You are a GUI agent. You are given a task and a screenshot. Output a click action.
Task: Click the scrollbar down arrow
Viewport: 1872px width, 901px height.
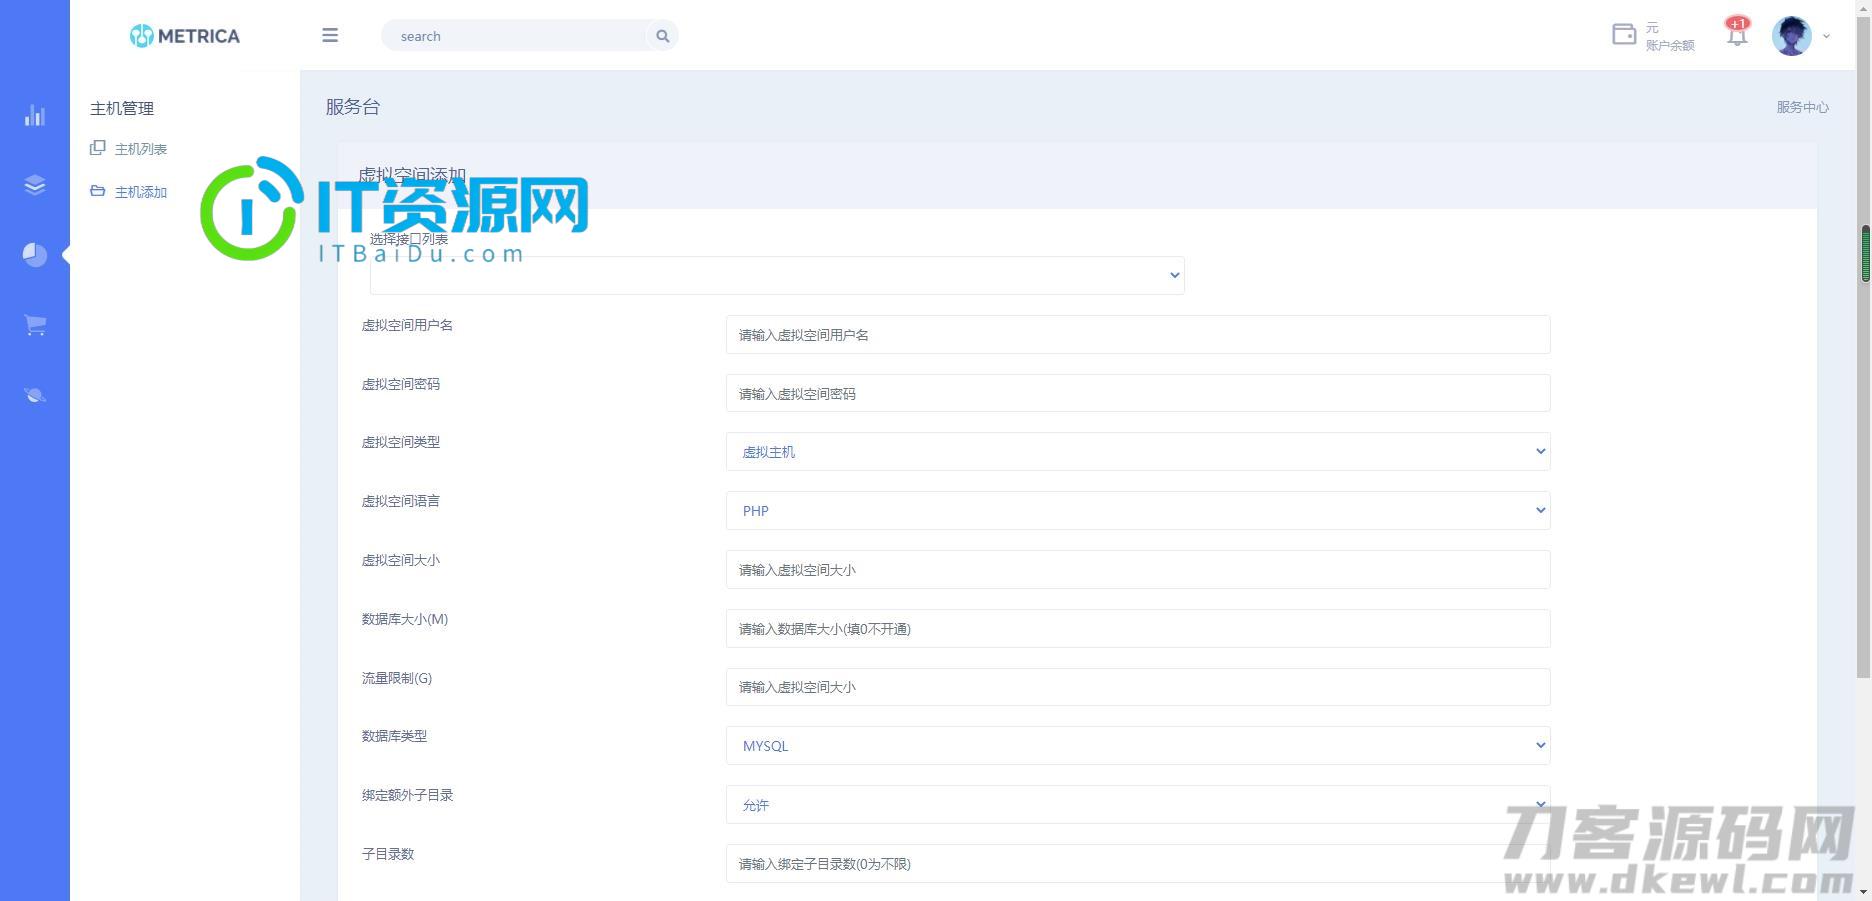pos(1864,892)
